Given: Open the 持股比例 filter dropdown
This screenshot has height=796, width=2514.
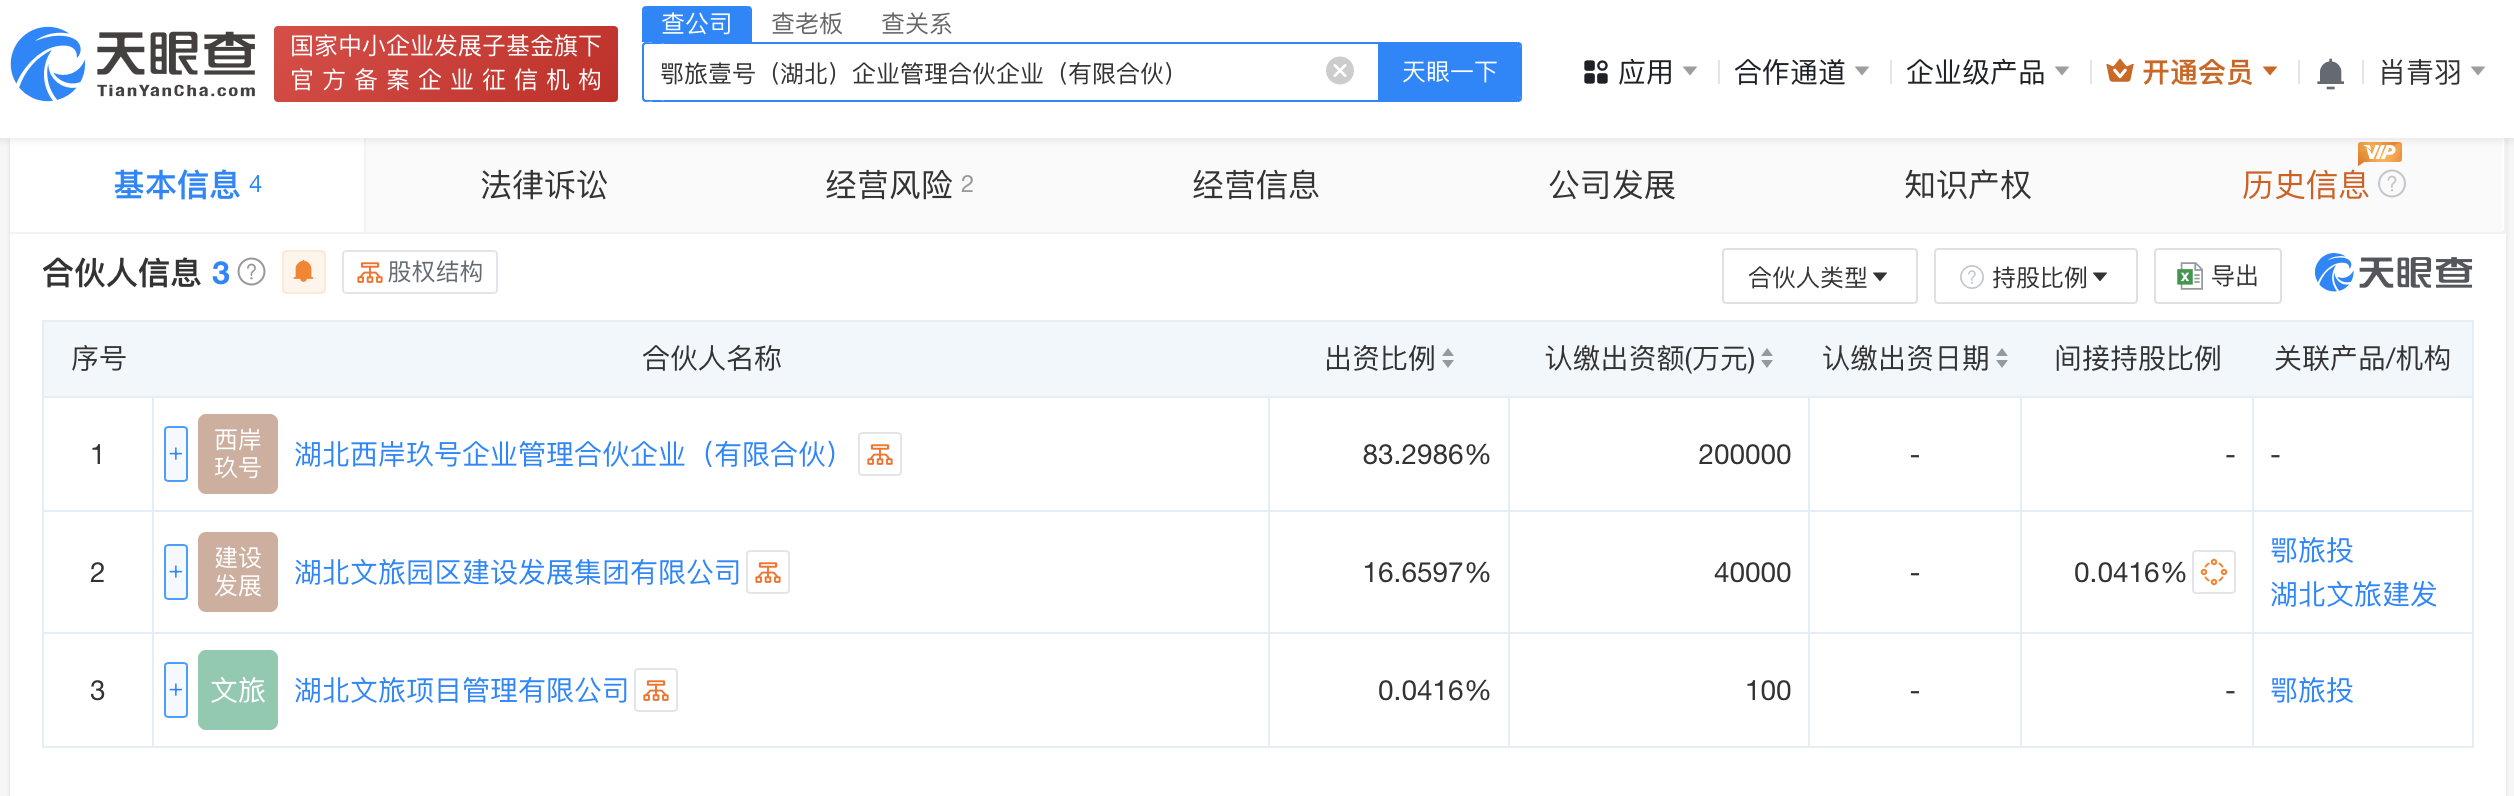Looking at the screenshot, I should (2035, 276).
